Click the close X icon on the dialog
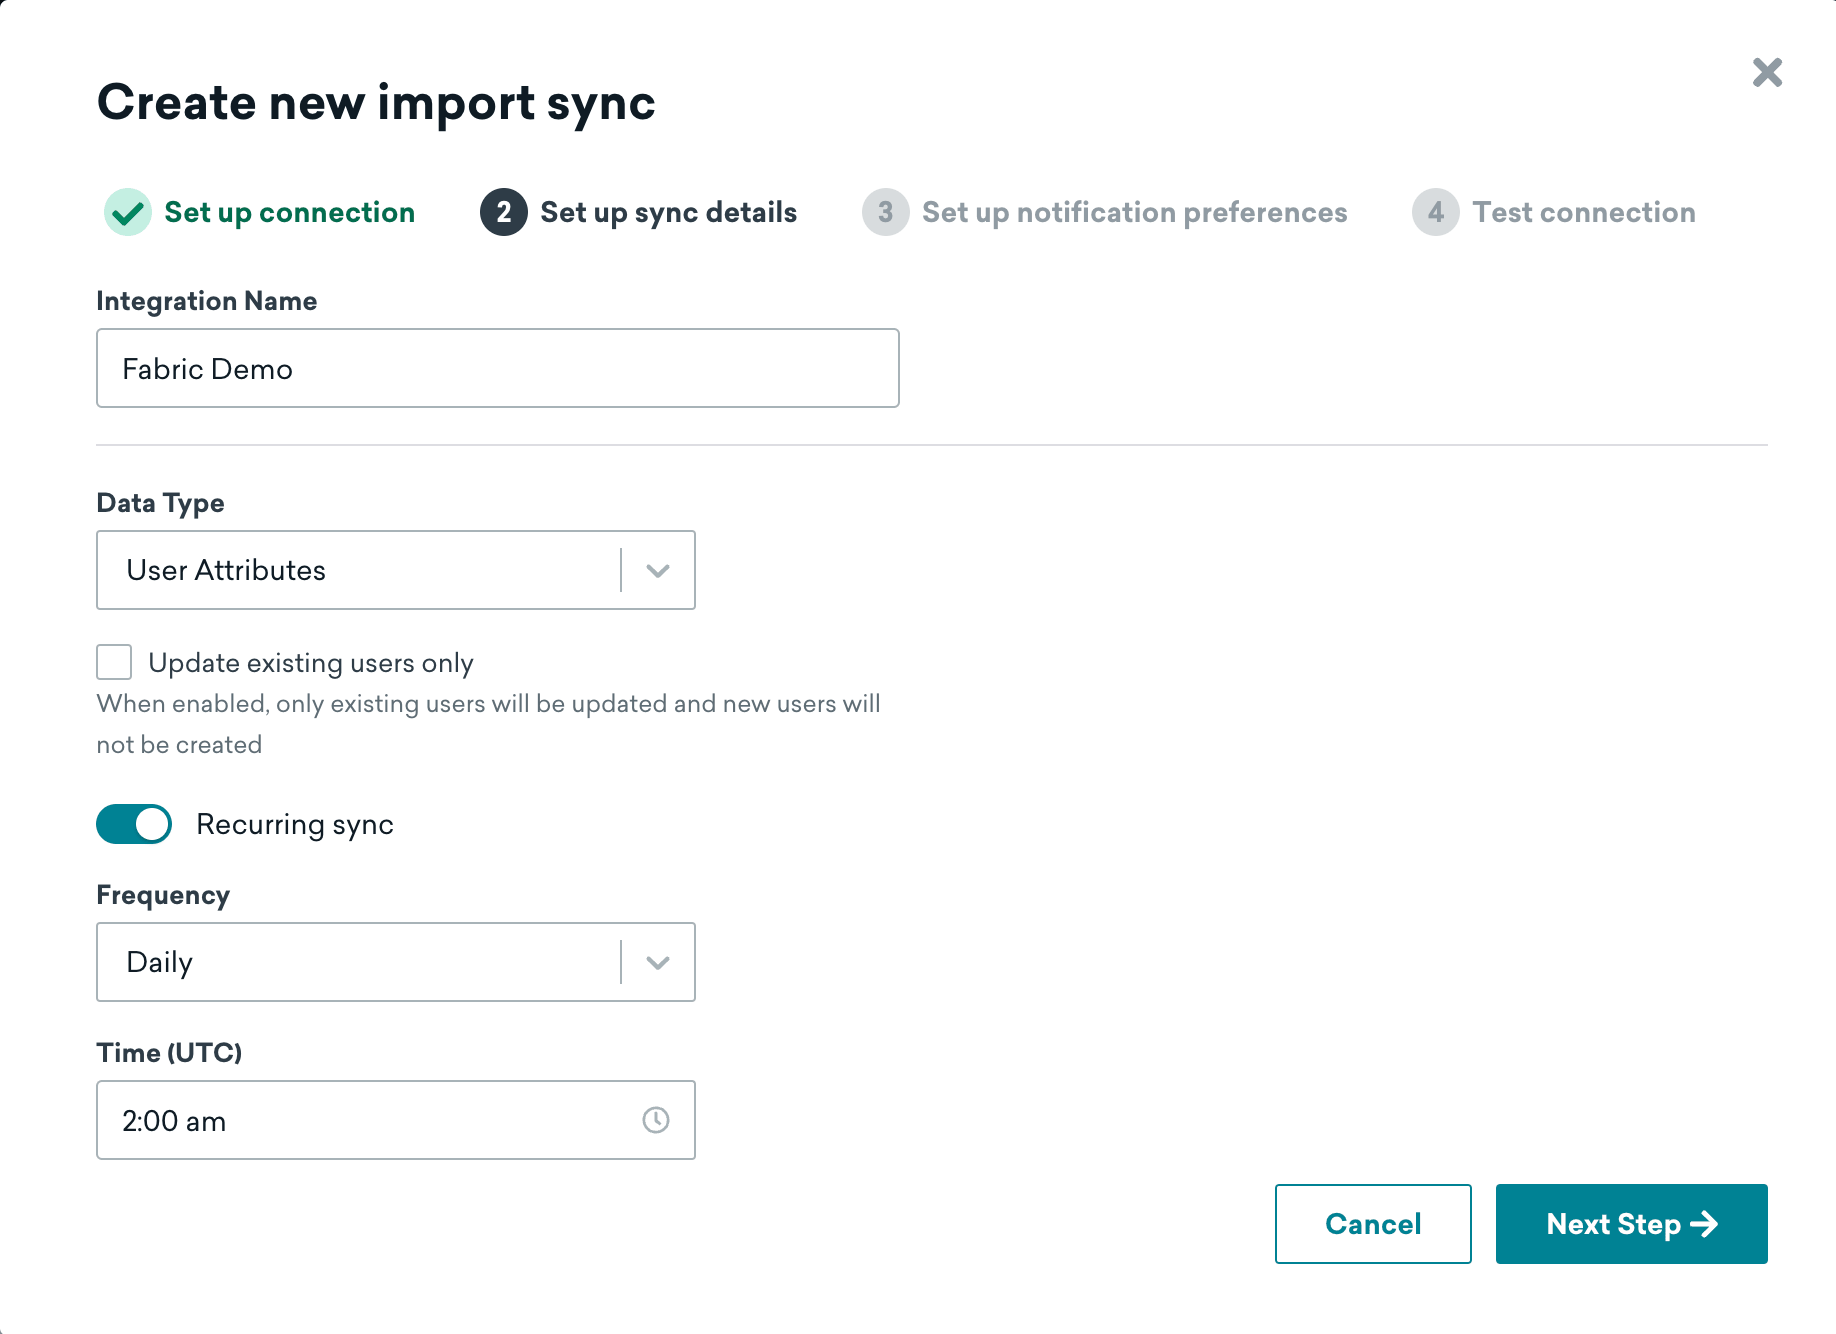This screenshot has height=1334, width=1836. (x=1766, y=72)
